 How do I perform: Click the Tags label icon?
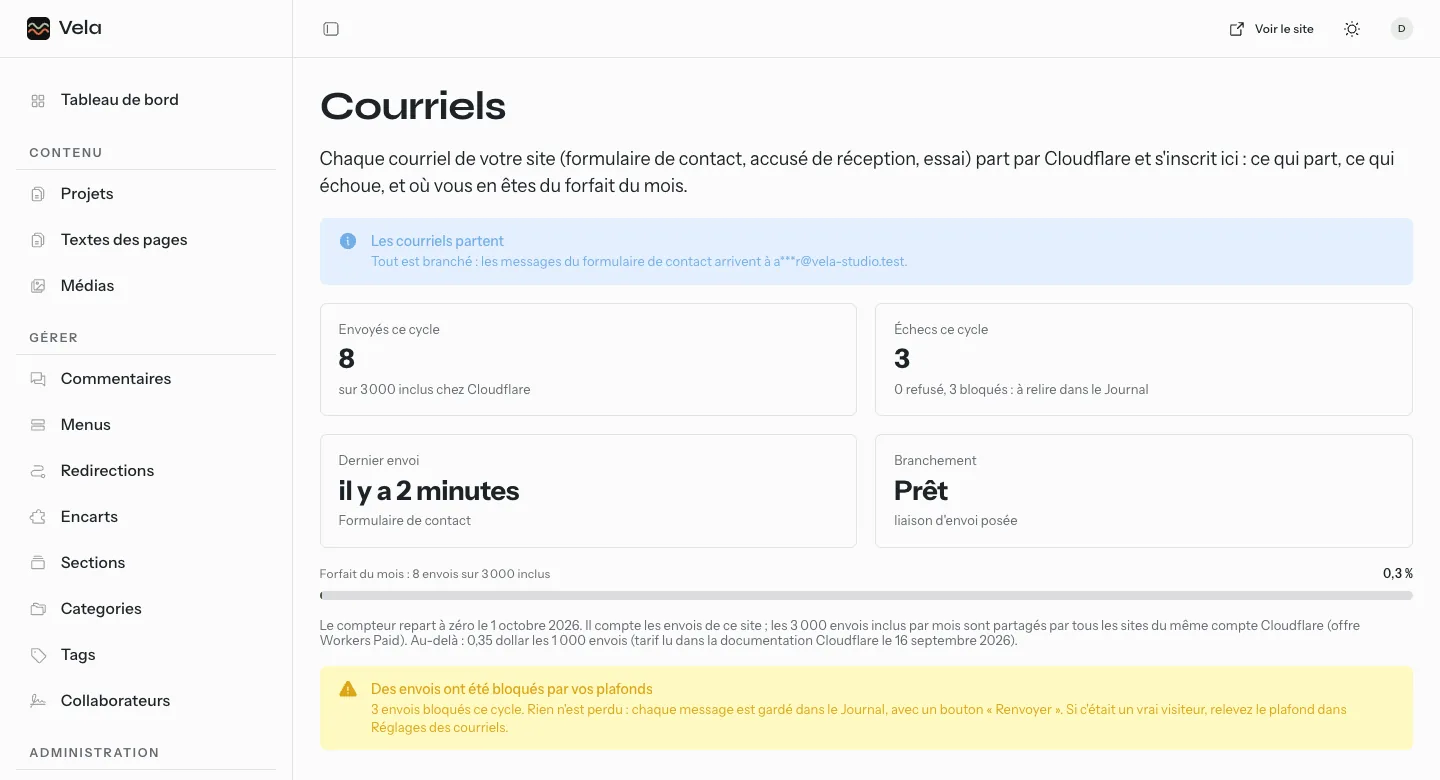coord(38,655)
